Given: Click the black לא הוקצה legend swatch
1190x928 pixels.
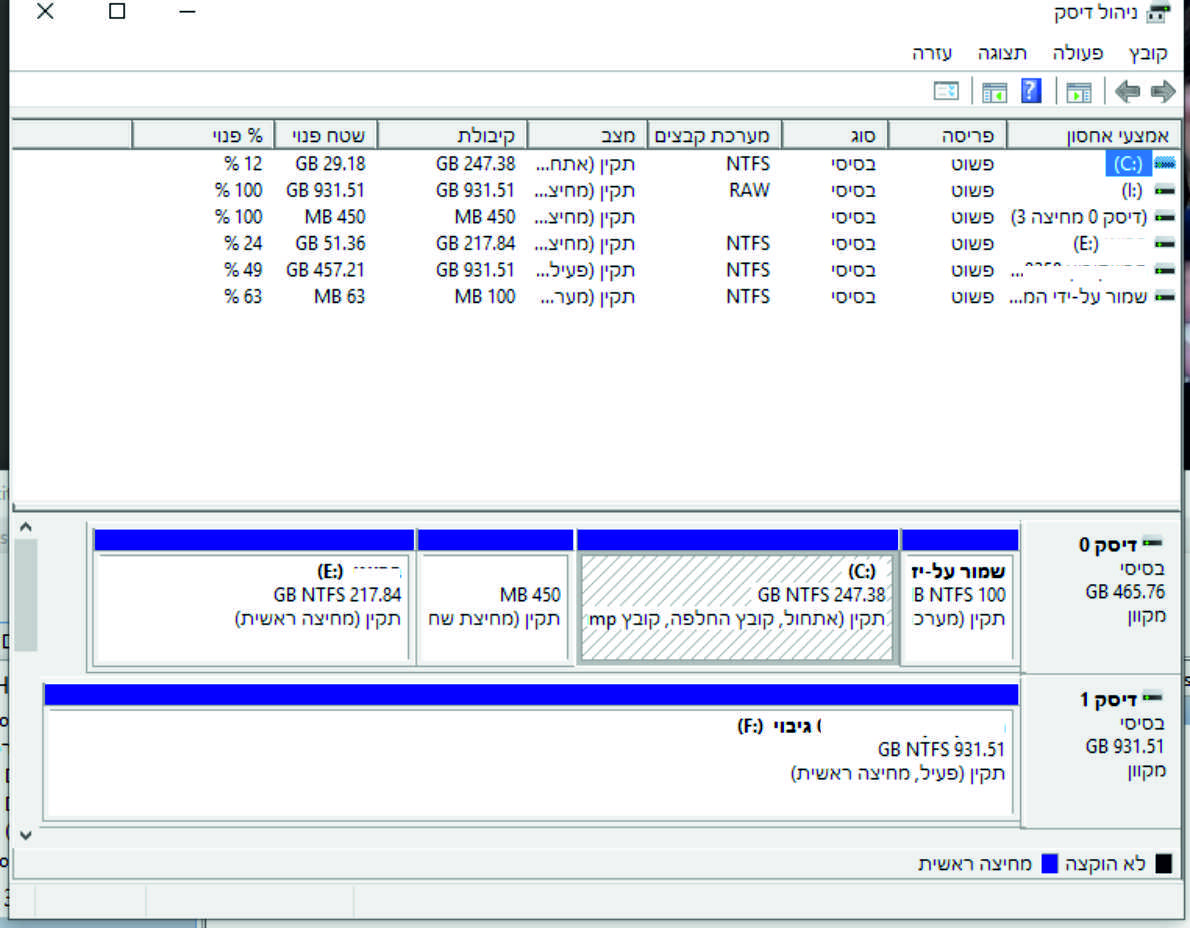Looking at the screenshot, I should (x=1163, y=864).
